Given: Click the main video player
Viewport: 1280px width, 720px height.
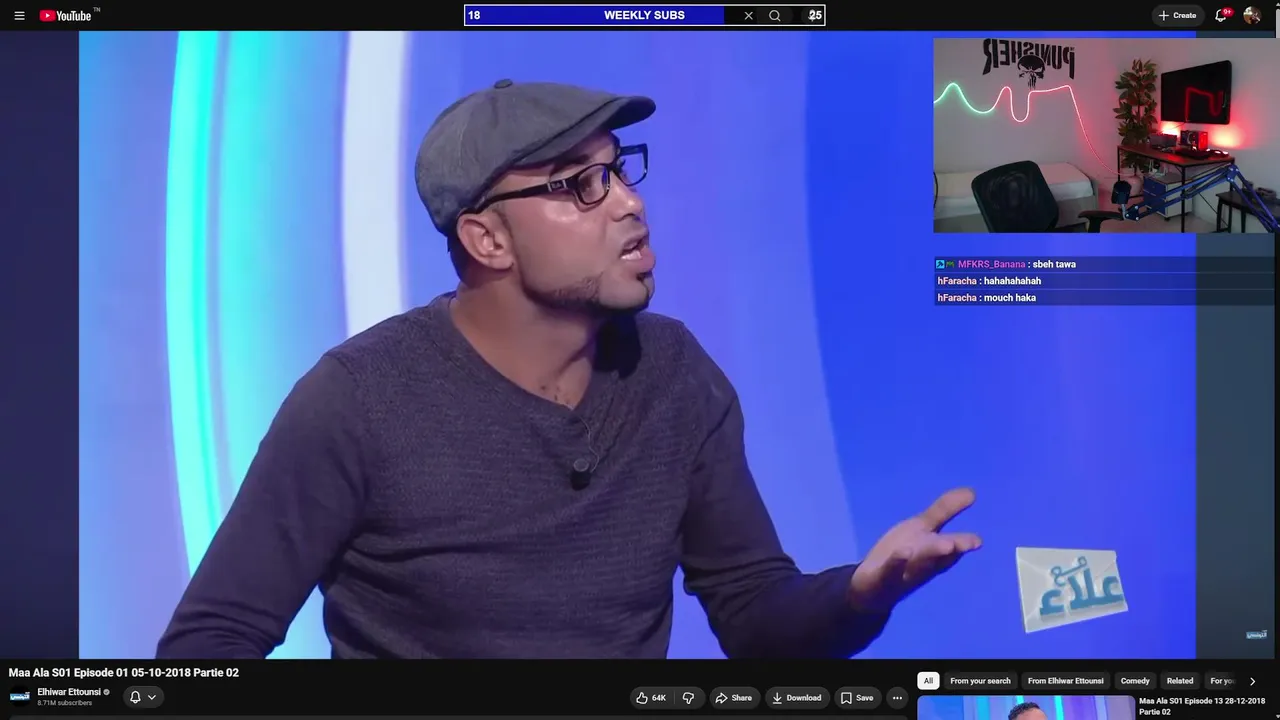Looking at the screenshot, I should tap(638, 345).
